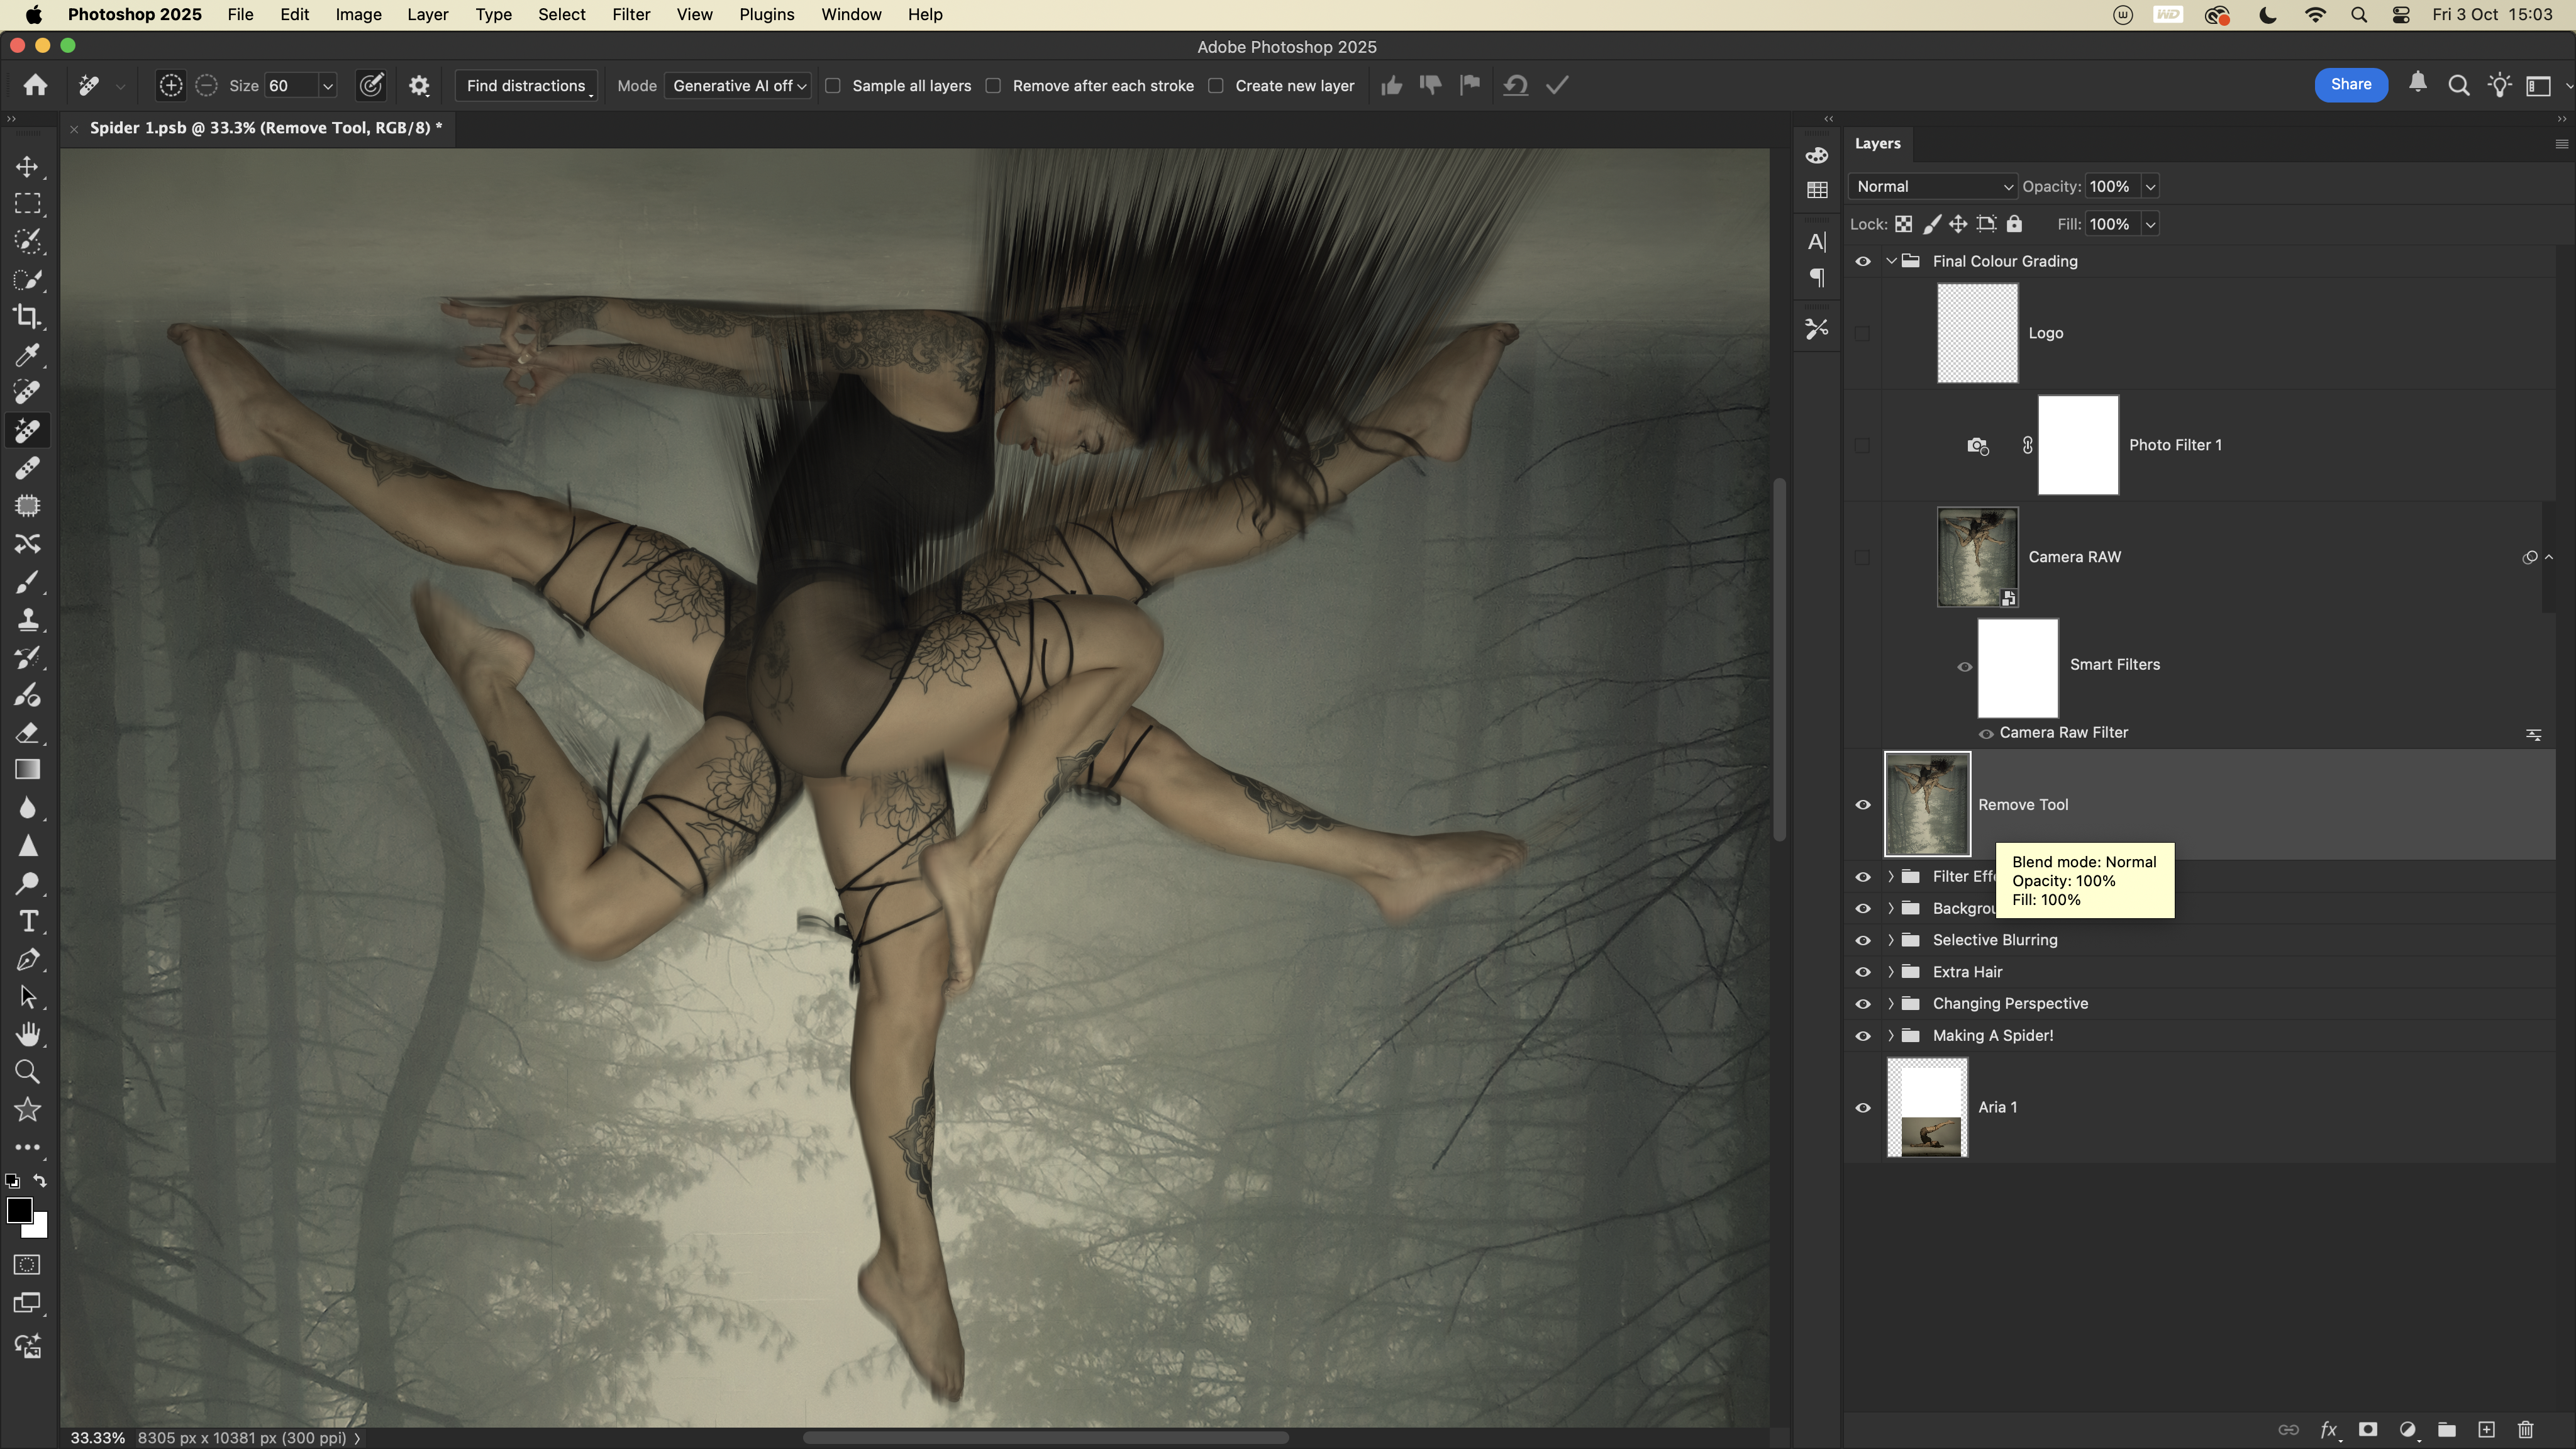Expand the Selective Blurring group
The height and width of the screenshot is (1449, 2576).
1890,940
